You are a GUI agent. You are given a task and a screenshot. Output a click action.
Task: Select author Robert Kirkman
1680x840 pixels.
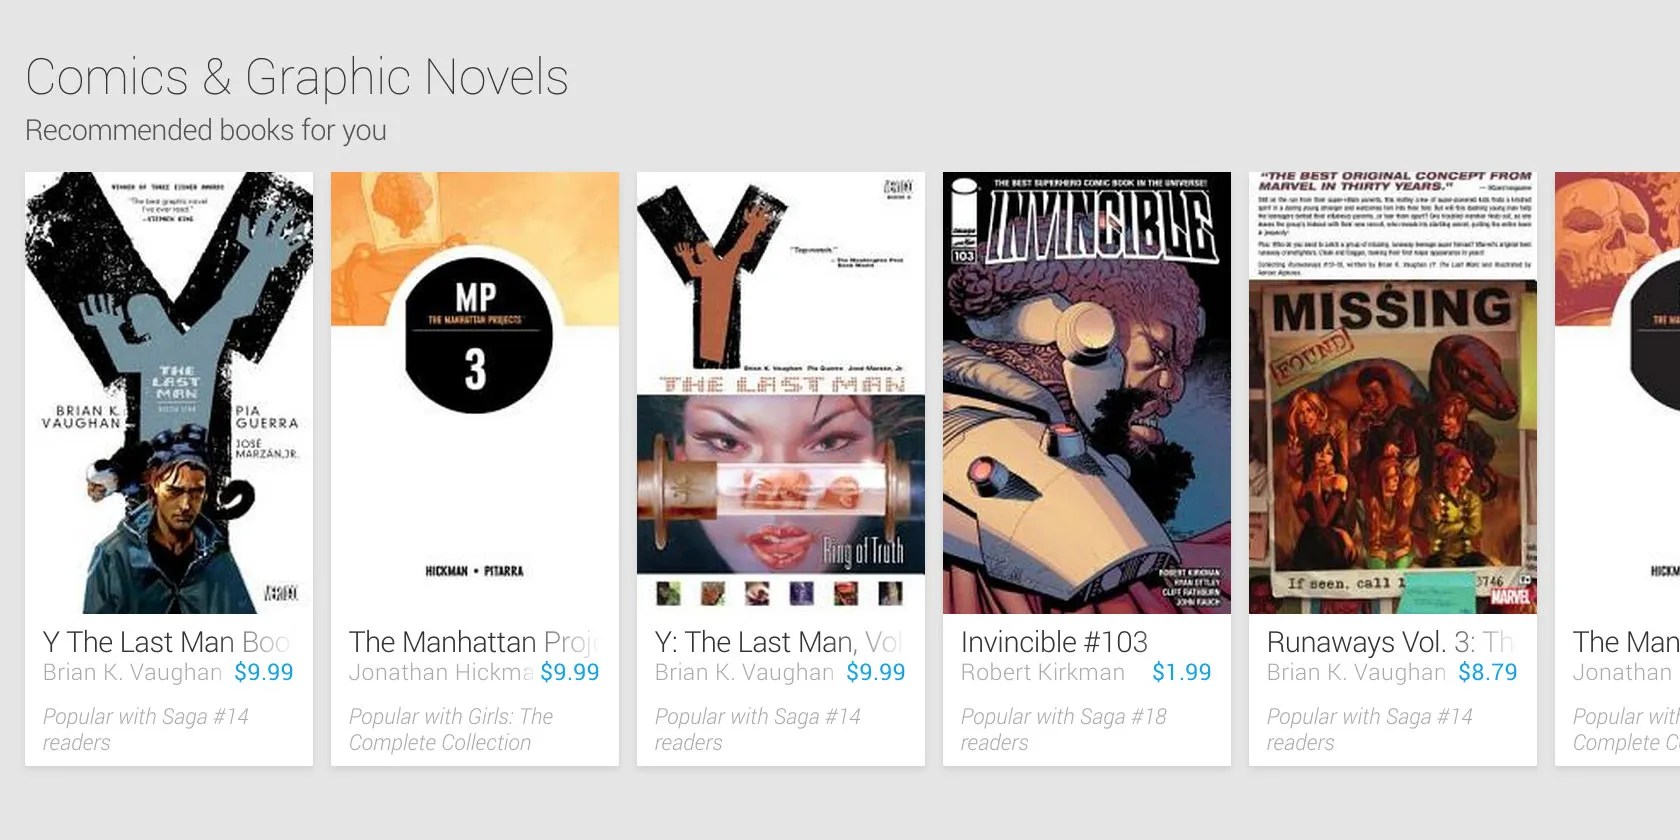1043,672
